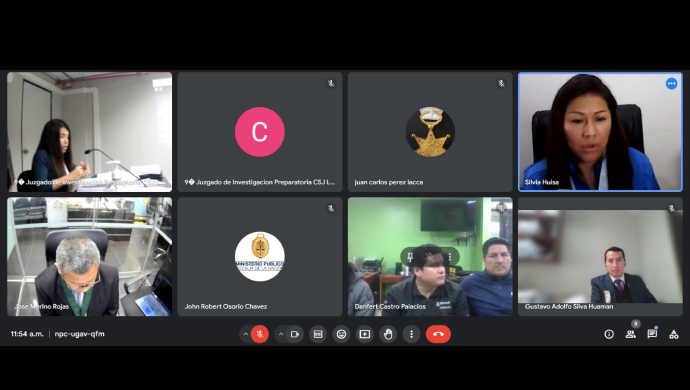The width and height of the screenshot is (690, 390).
Task: Leave the call
Action: [x=438, y=334]
